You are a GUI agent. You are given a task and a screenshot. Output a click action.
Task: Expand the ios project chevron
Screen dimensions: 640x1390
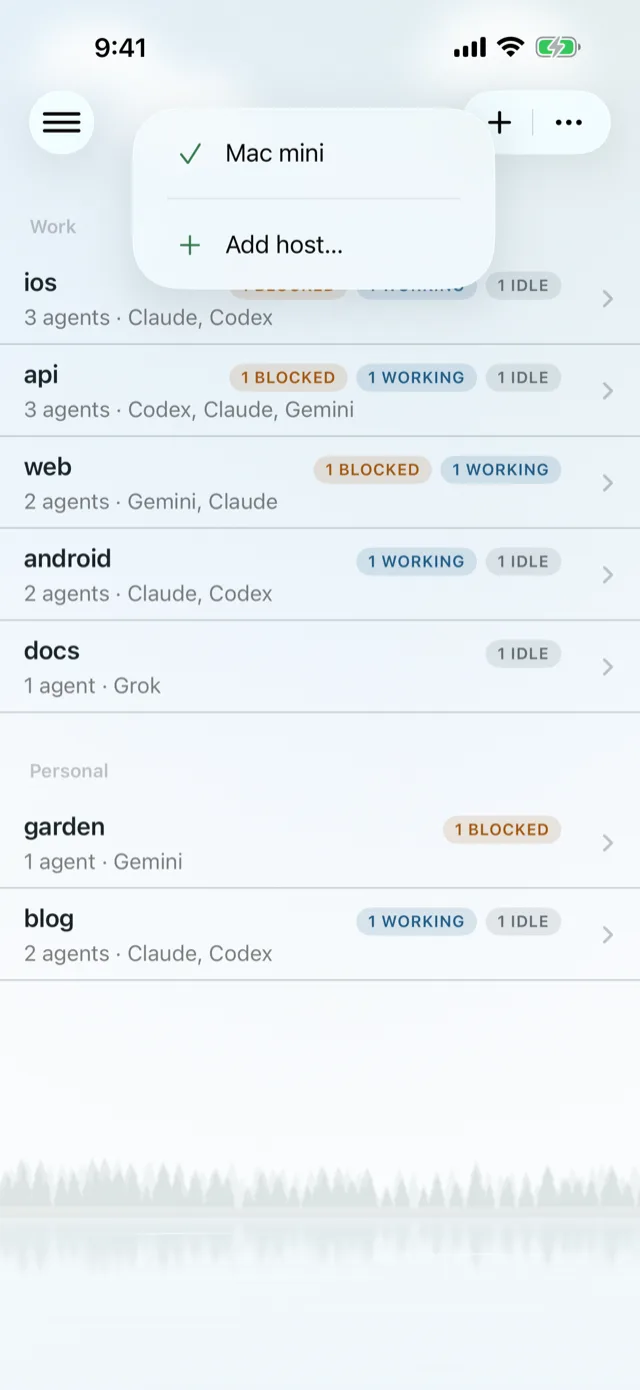click(607, 299)
